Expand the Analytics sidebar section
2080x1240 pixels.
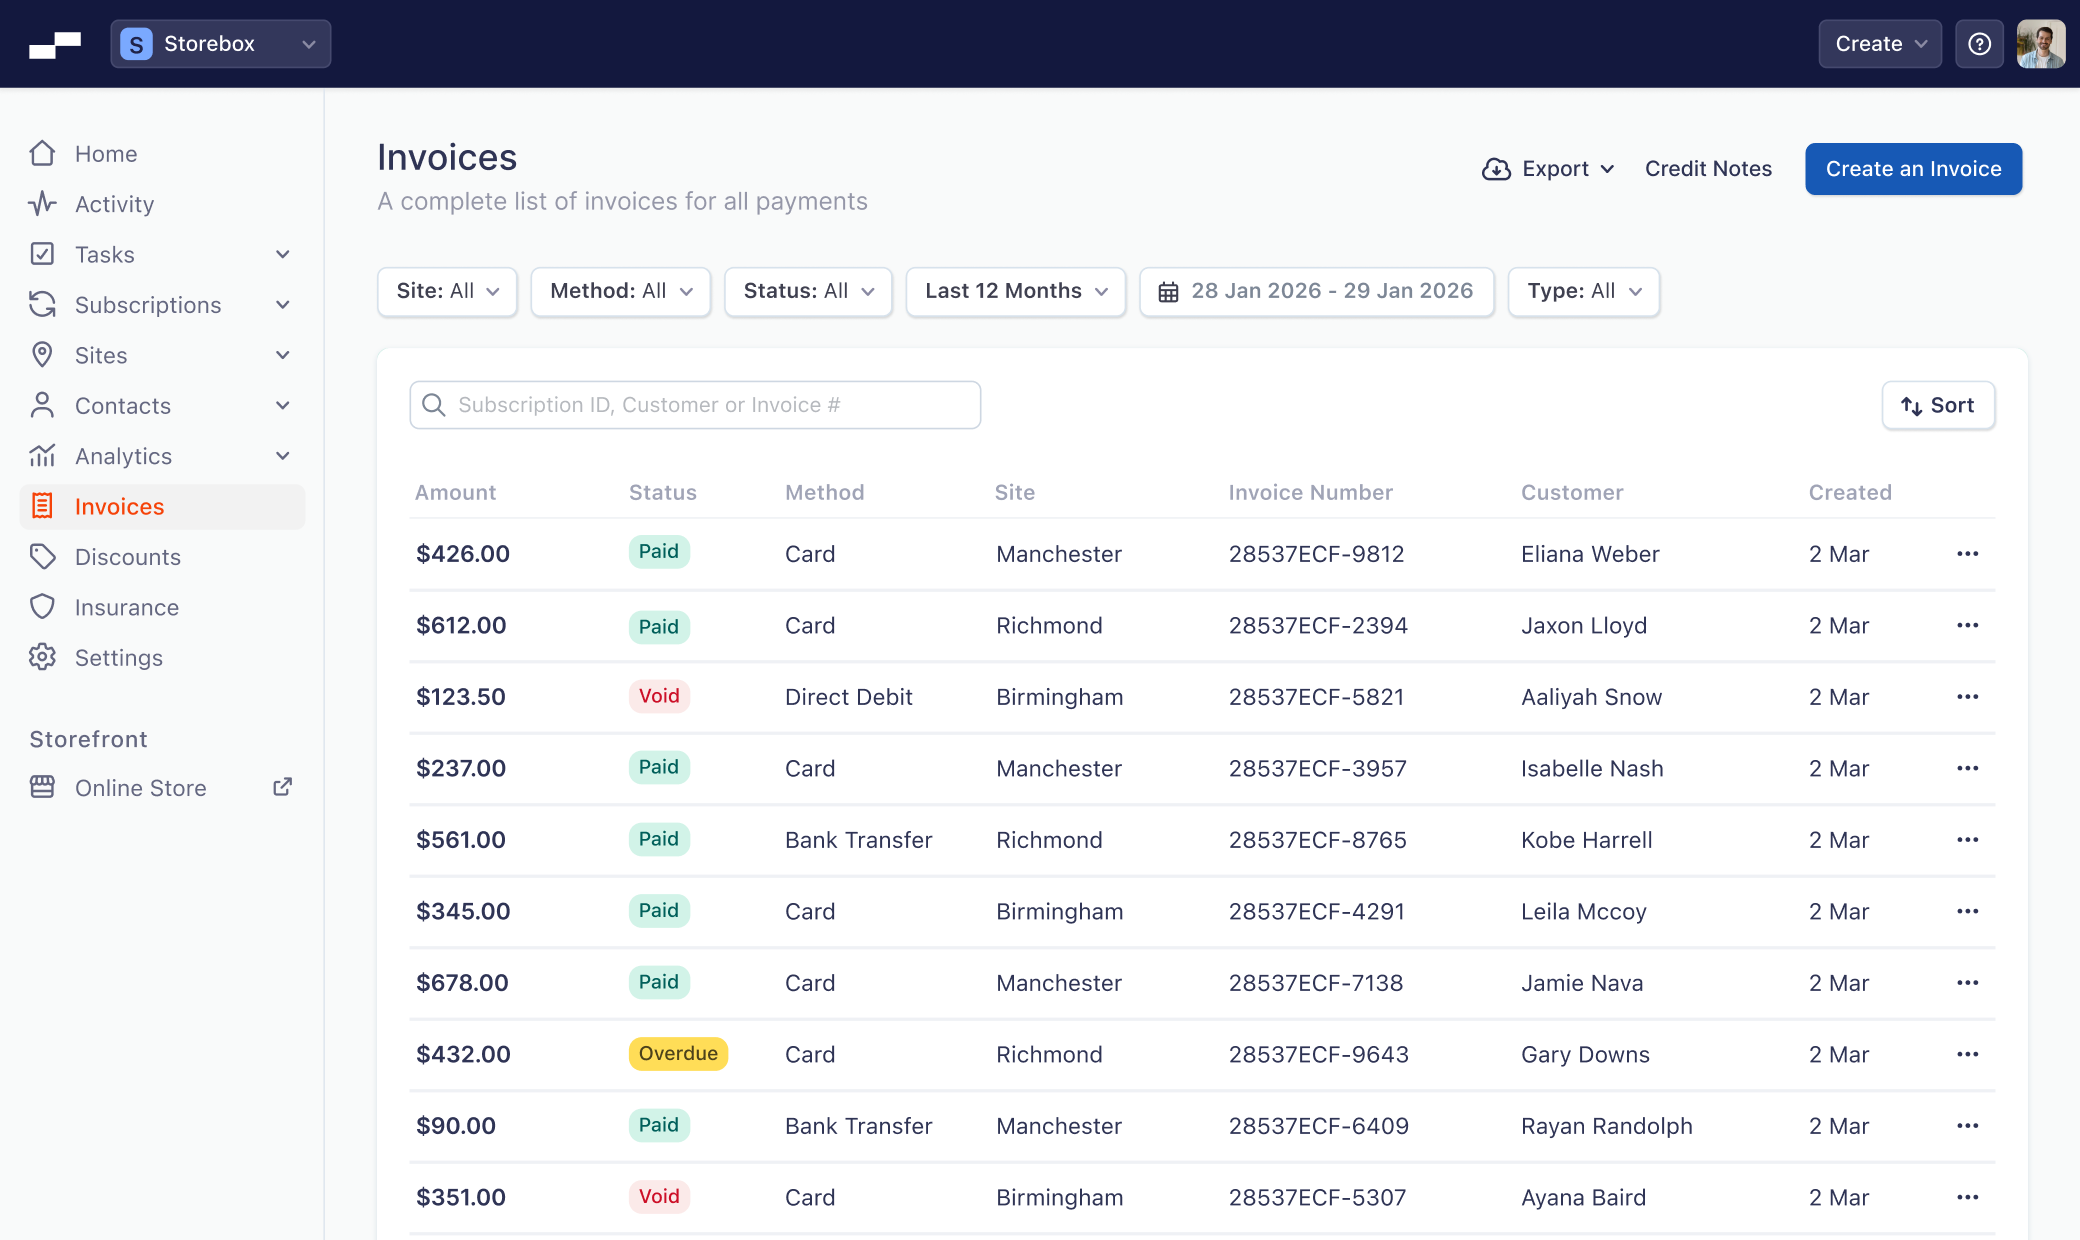tap(284, 455)
